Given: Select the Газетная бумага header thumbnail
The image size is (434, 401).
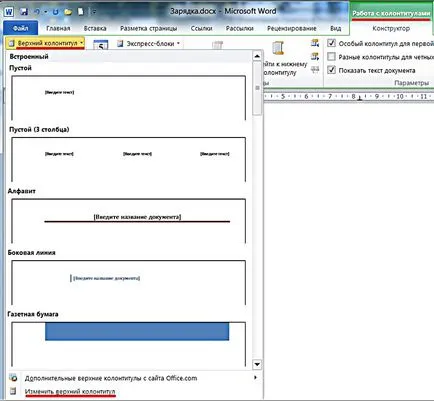Looking at the screenshot, I should [129, 344].
